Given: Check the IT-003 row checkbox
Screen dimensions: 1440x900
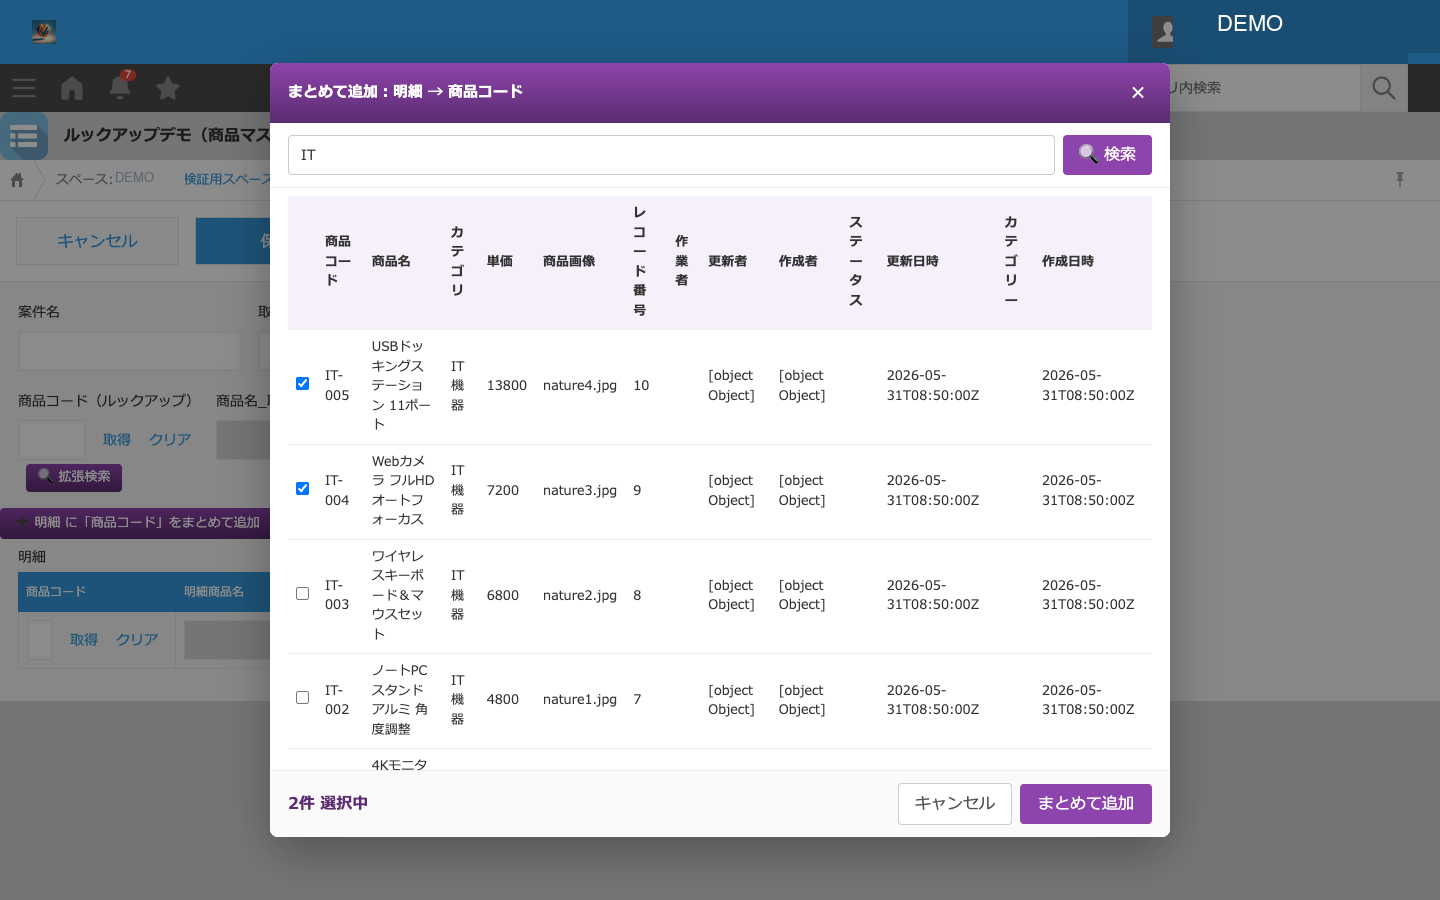Looking at the screenshot, I should tap(302, 594).
